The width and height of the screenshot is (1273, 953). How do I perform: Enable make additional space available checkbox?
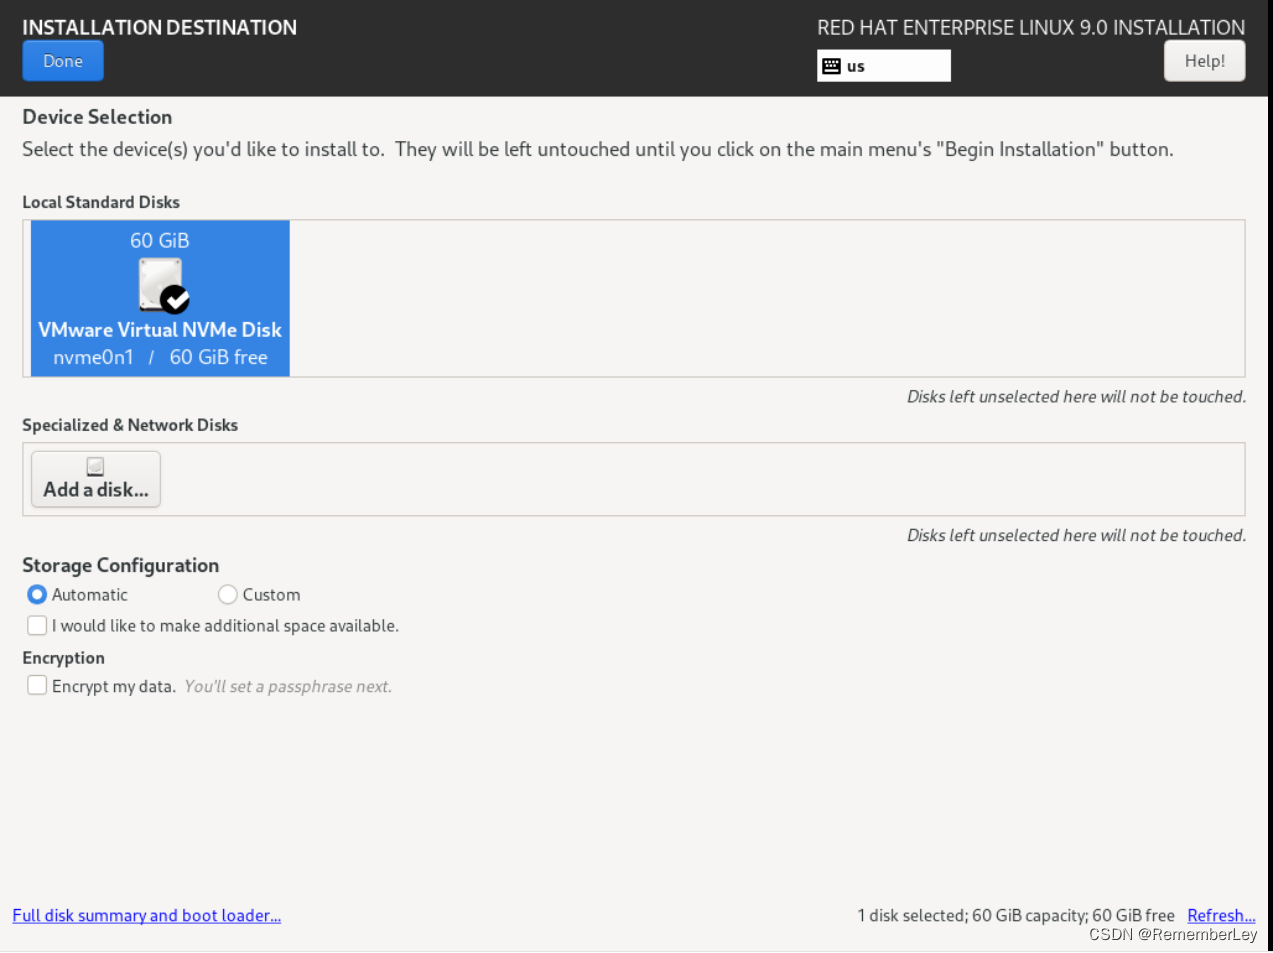pyautogui.click(x=37, y=625)
